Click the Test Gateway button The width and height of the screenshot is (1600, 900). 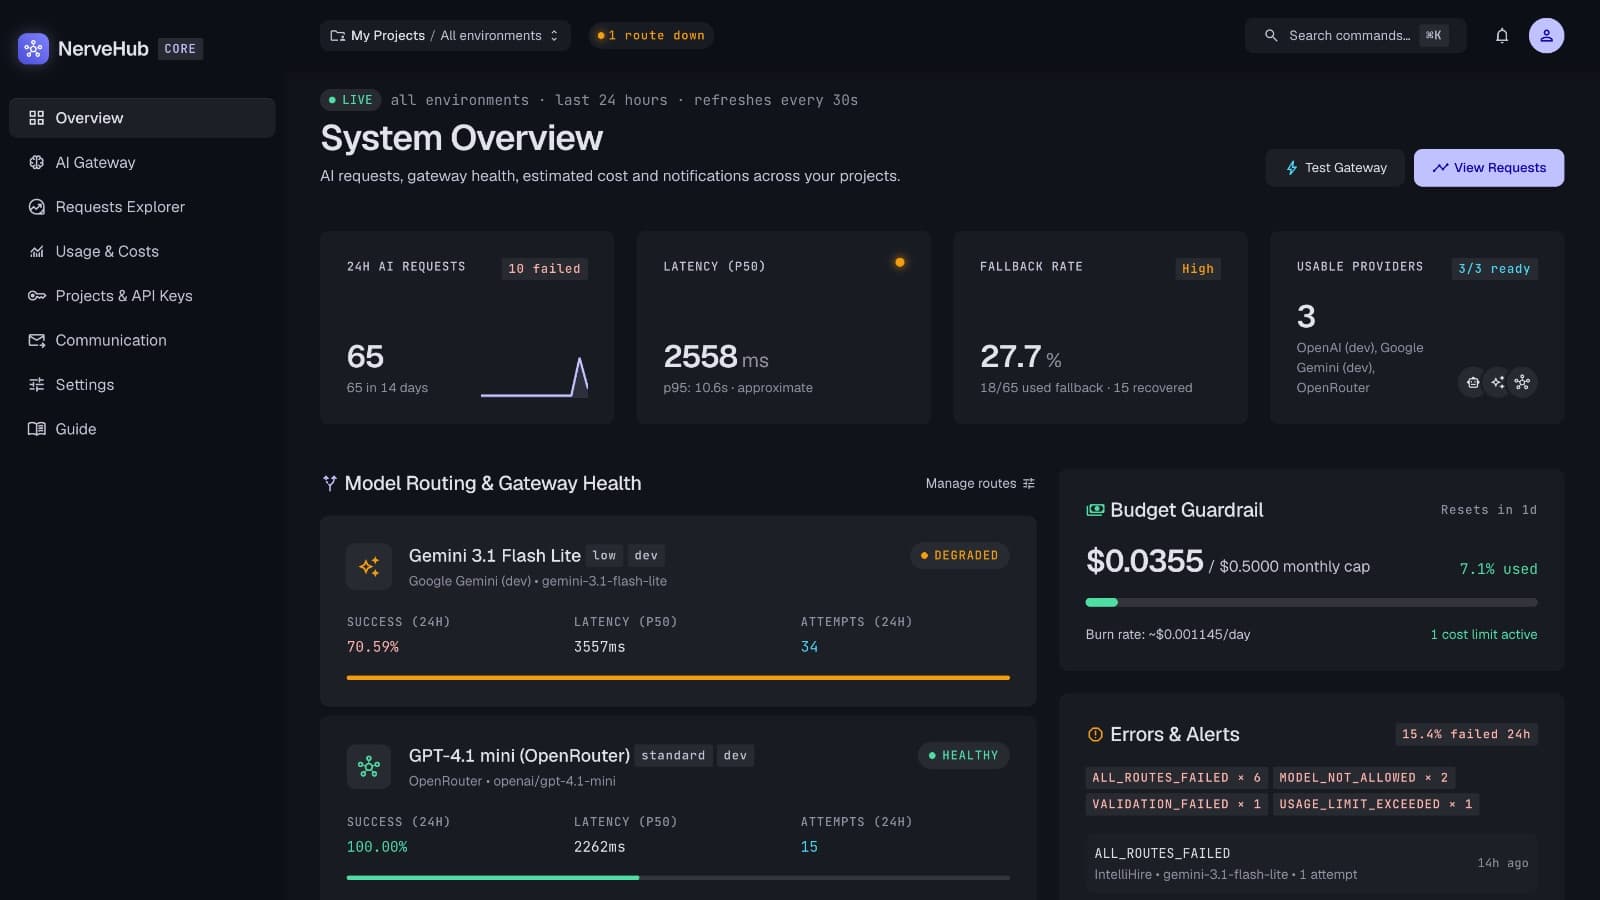(x=1335, y=168)
